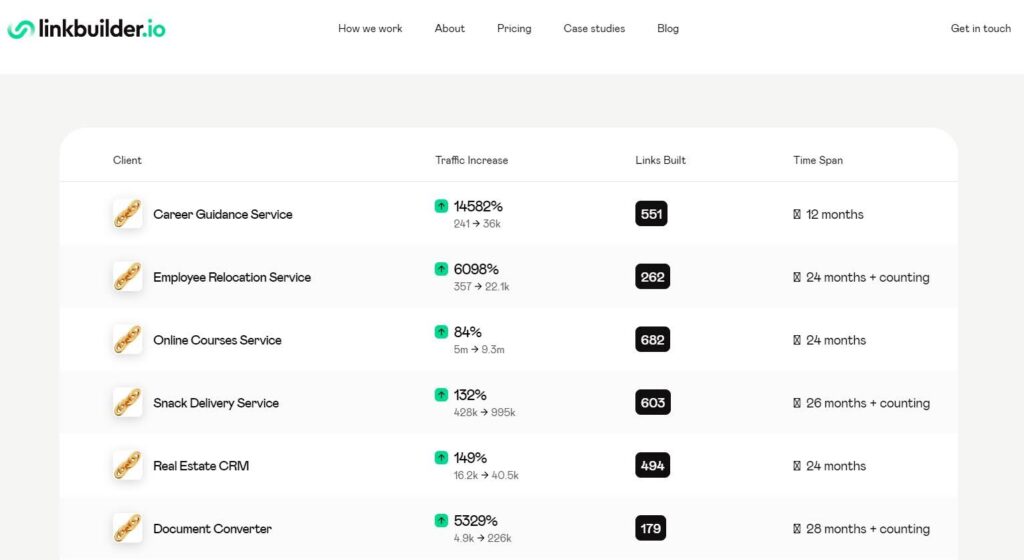Image resolution: width=1024 pixels, height=560 pixels.
Task: Open the How we work page
Action: point(370,29)
